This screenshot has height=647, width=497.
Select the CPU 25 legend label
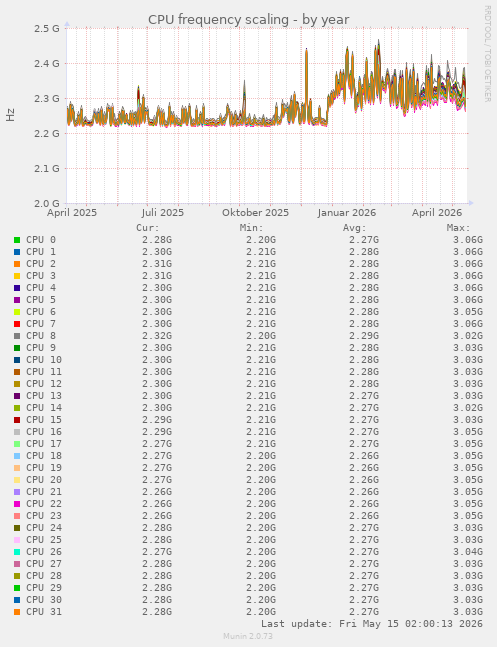coord(44,539)
